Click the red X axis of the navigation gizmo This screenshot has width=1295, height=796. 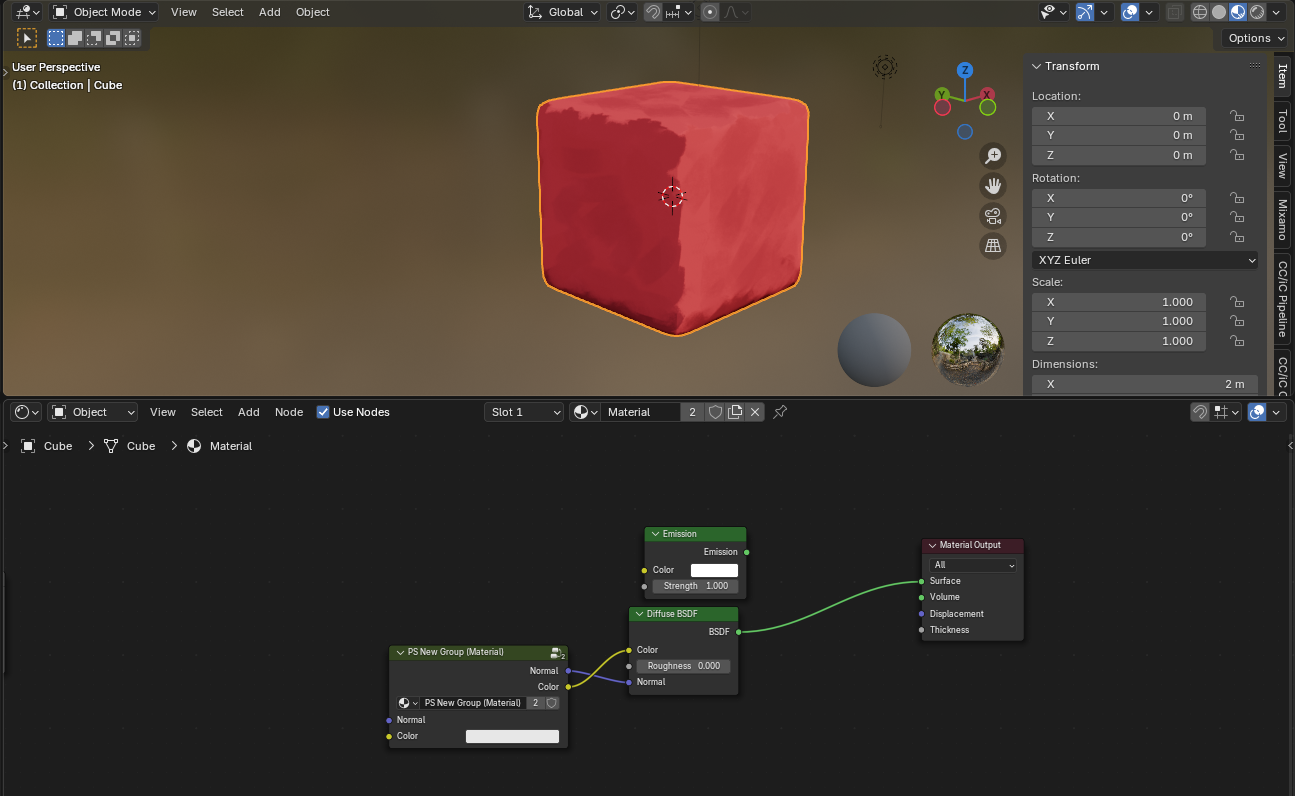(x=987, y=95)
